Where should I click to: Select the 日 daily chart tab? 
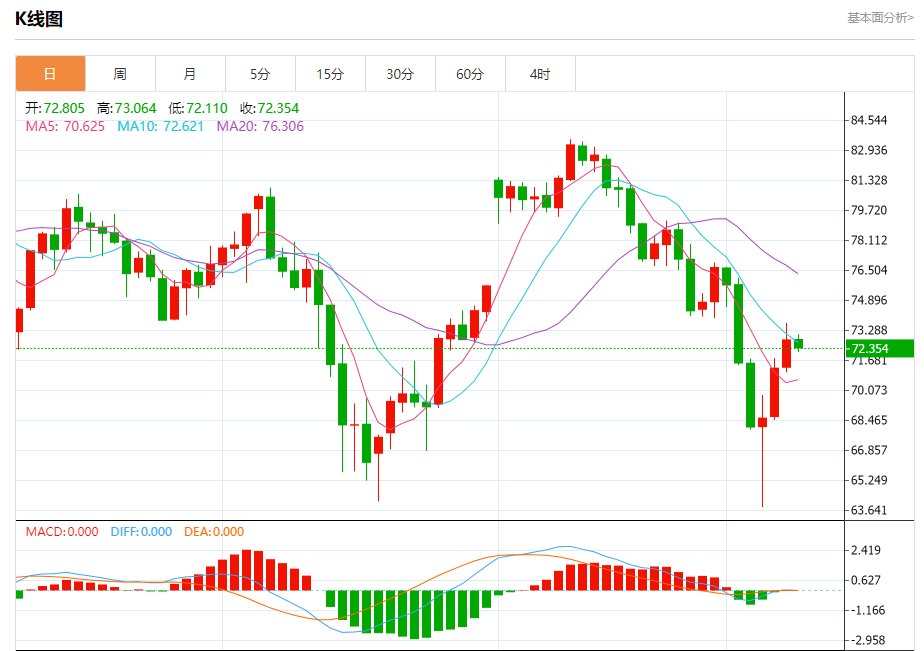coord(50,74)
